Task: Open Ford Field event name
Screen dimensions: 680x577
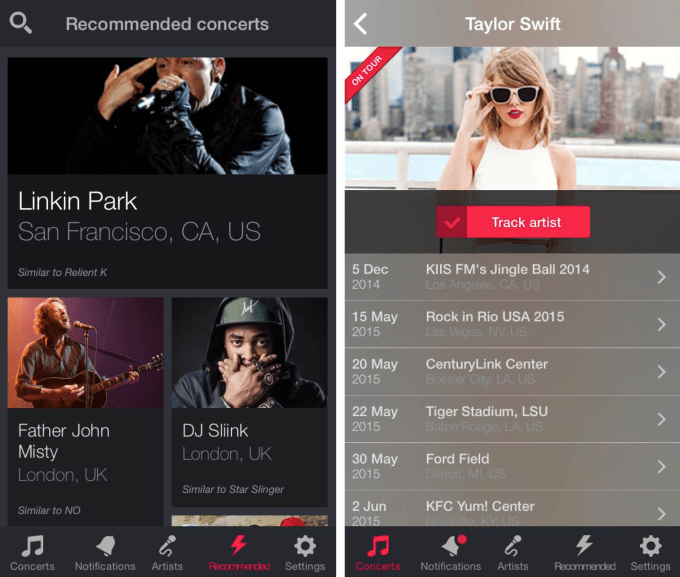Action: pos(458,459)
